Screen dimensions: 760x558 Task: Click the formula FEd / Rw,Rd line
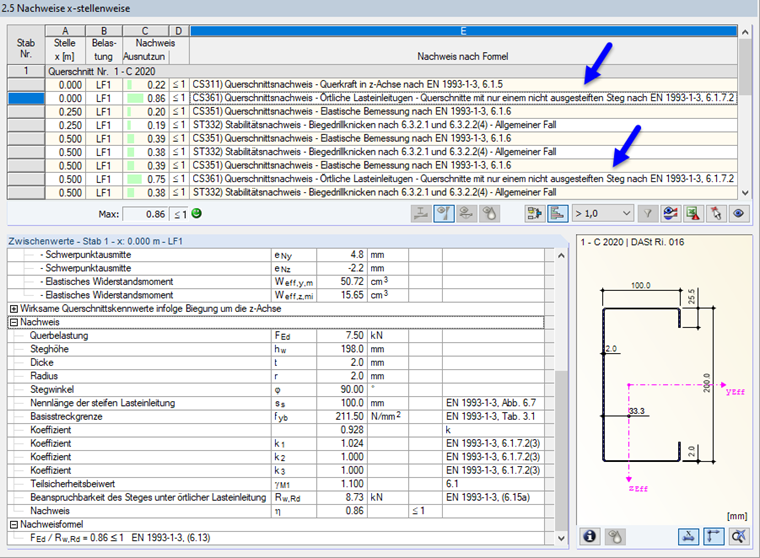tap(276, 538)
